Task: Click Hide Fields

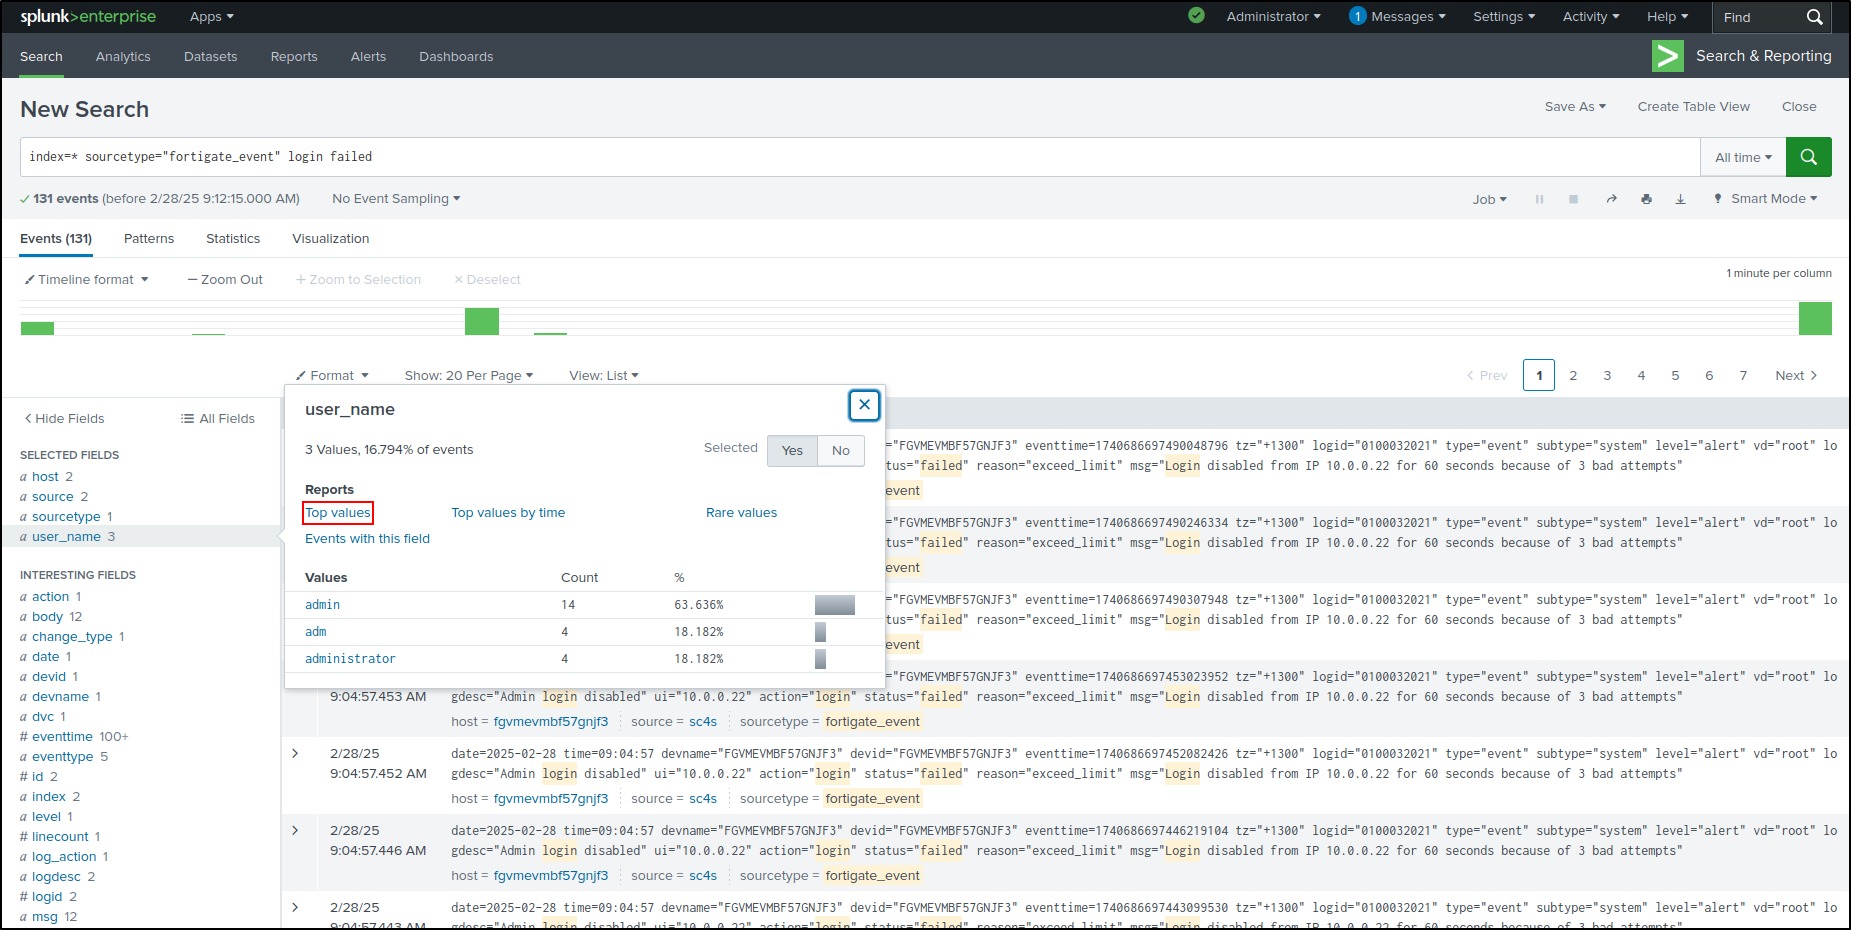Action: (x=64, y=419)
